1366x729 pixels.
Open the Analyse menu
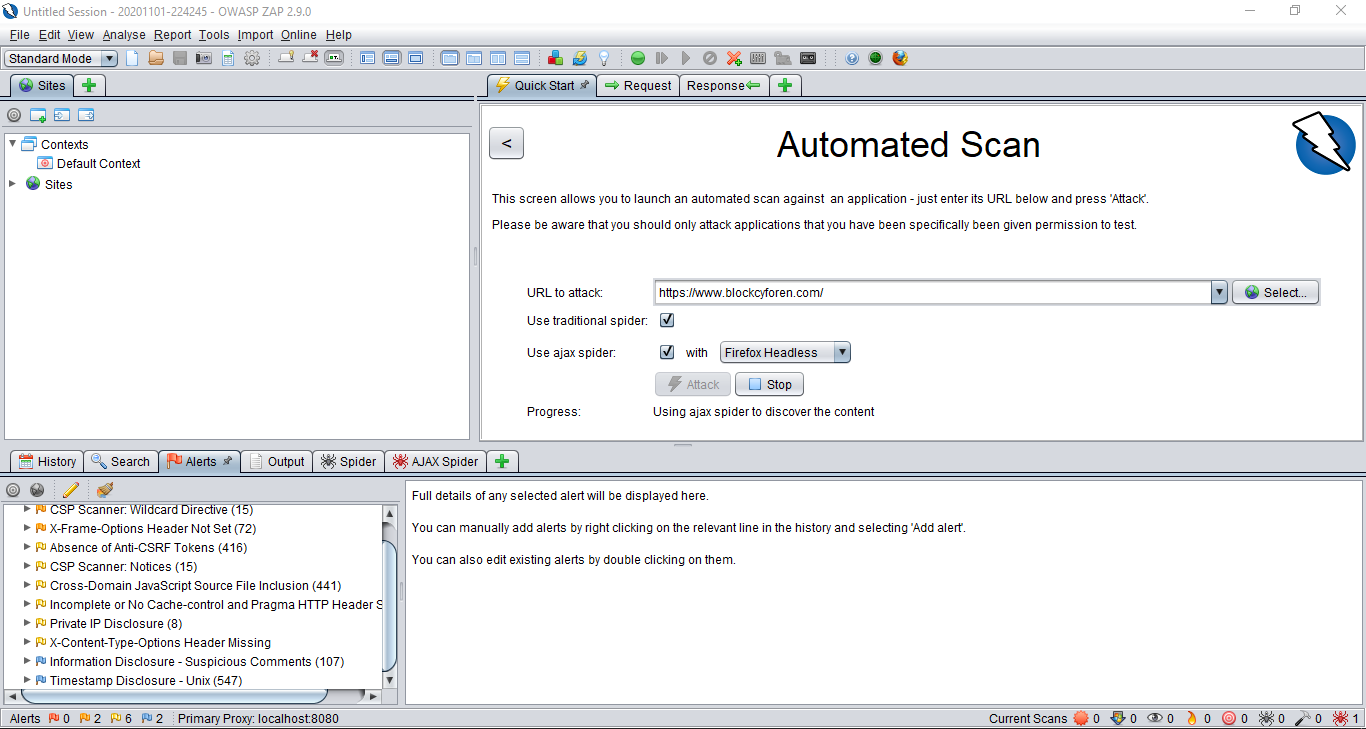click(x=124, y=34)
